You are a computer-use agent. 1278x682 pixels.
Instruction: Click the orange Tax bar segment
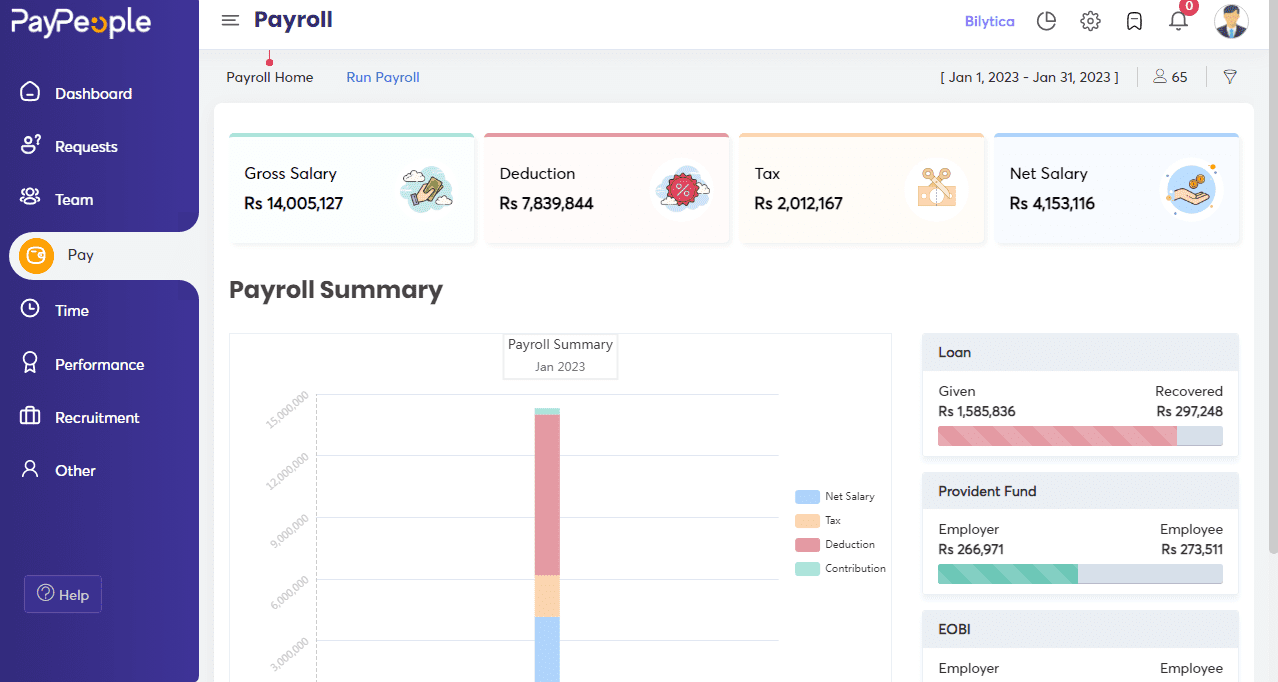547,596
